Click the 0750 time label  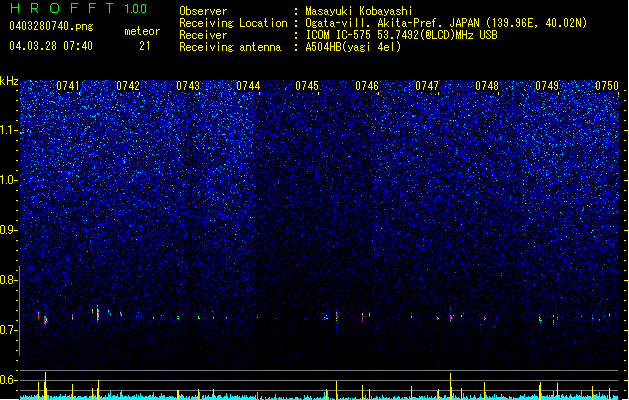click(x=607, y=86)
